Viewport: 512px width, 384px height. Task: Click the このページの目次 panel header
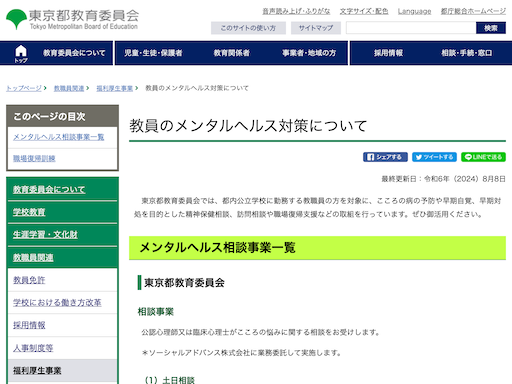[62, 116]
